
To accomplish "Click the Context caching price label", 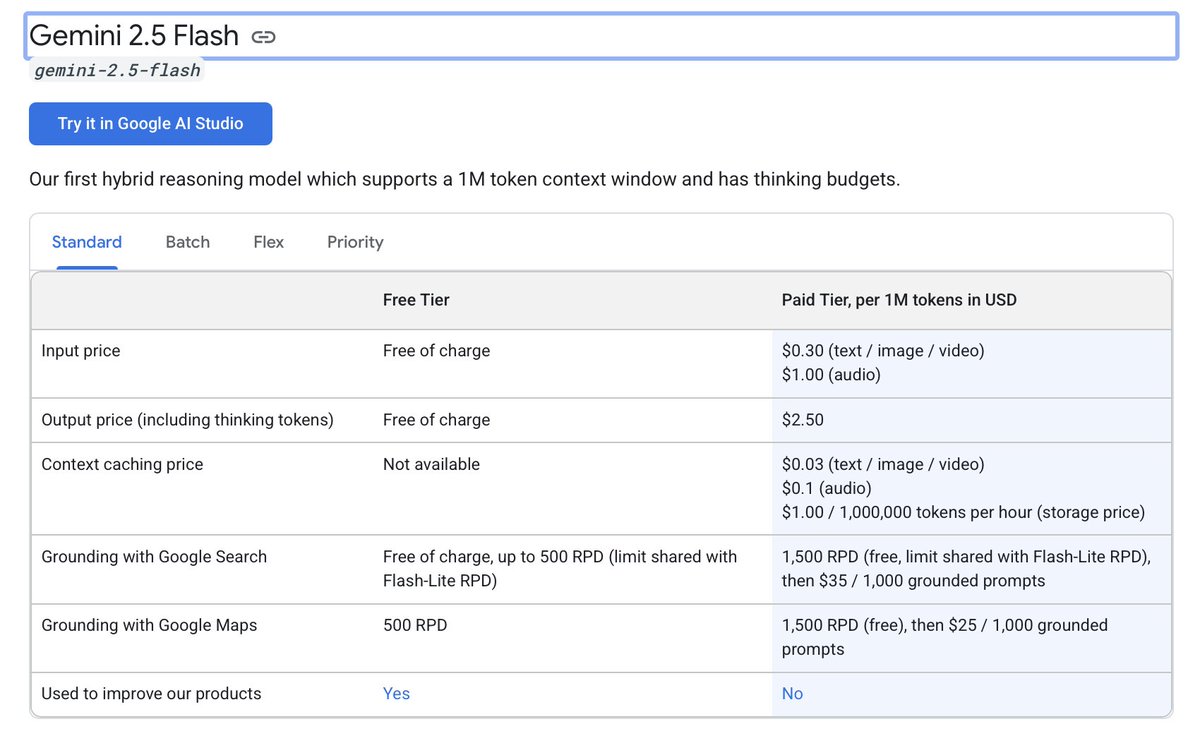I will point(122,464).
